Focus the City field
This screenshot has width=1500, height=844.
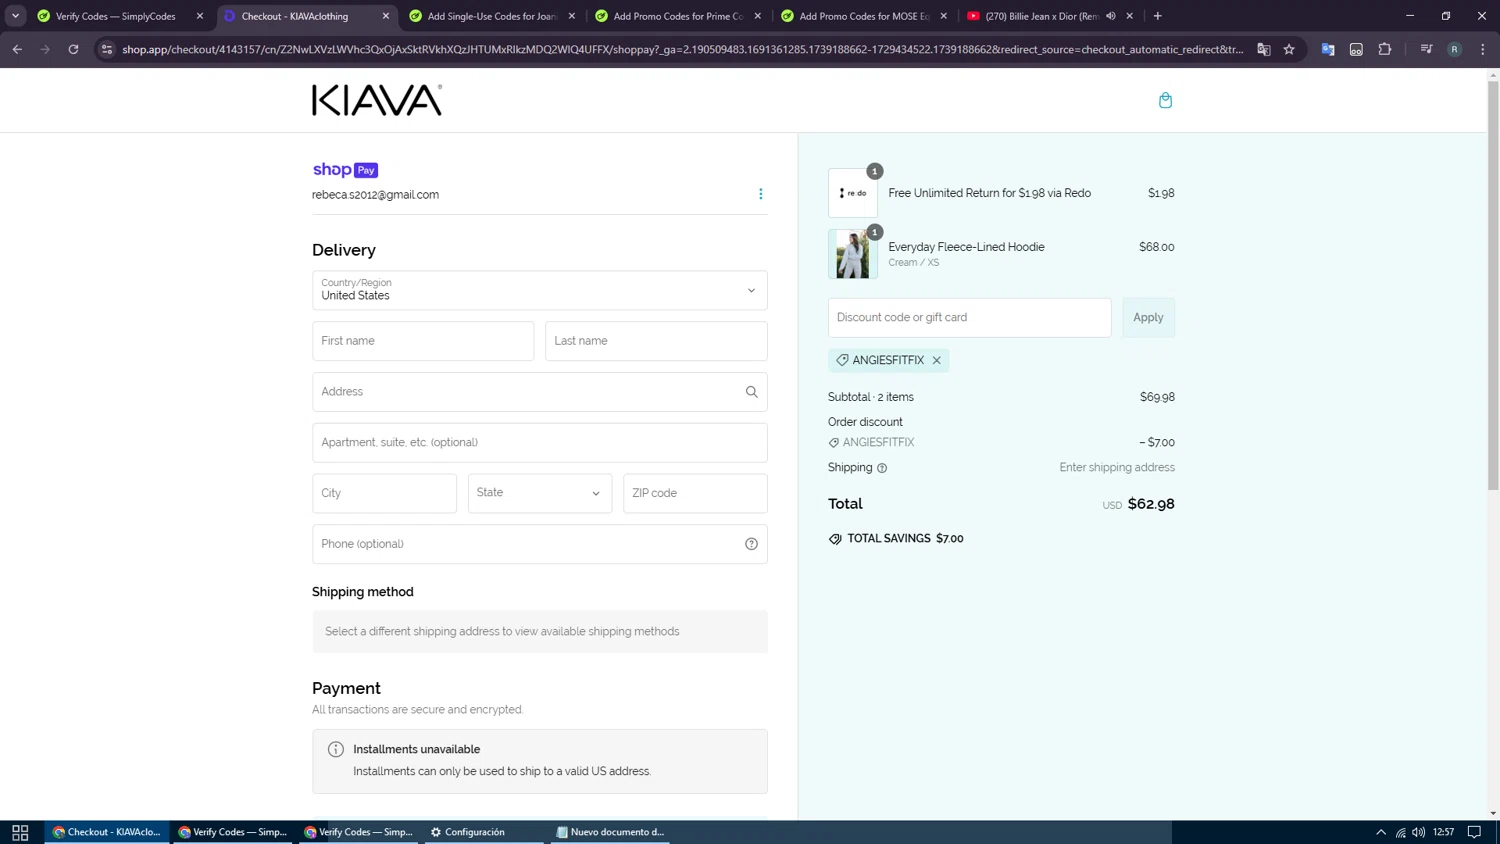(384, 493)
